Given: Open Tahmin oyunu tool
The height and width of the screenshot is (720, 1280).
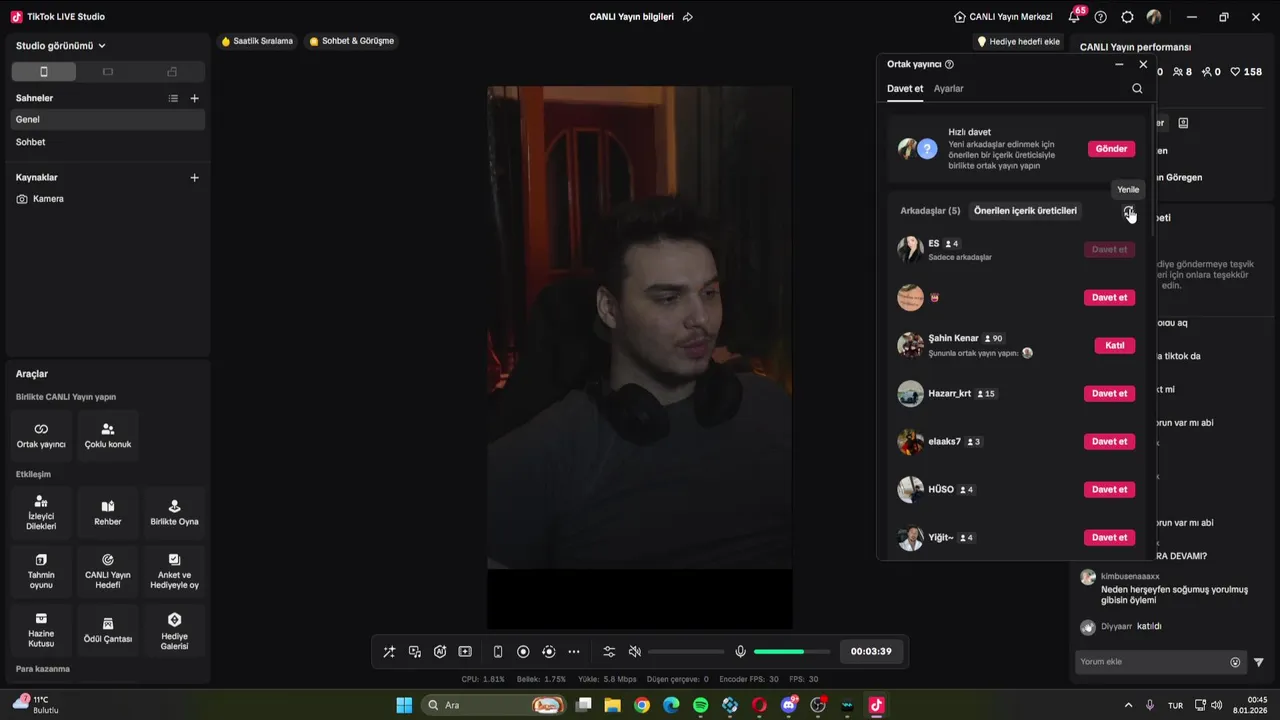Looking at the screenshot, I should point(41,571).
